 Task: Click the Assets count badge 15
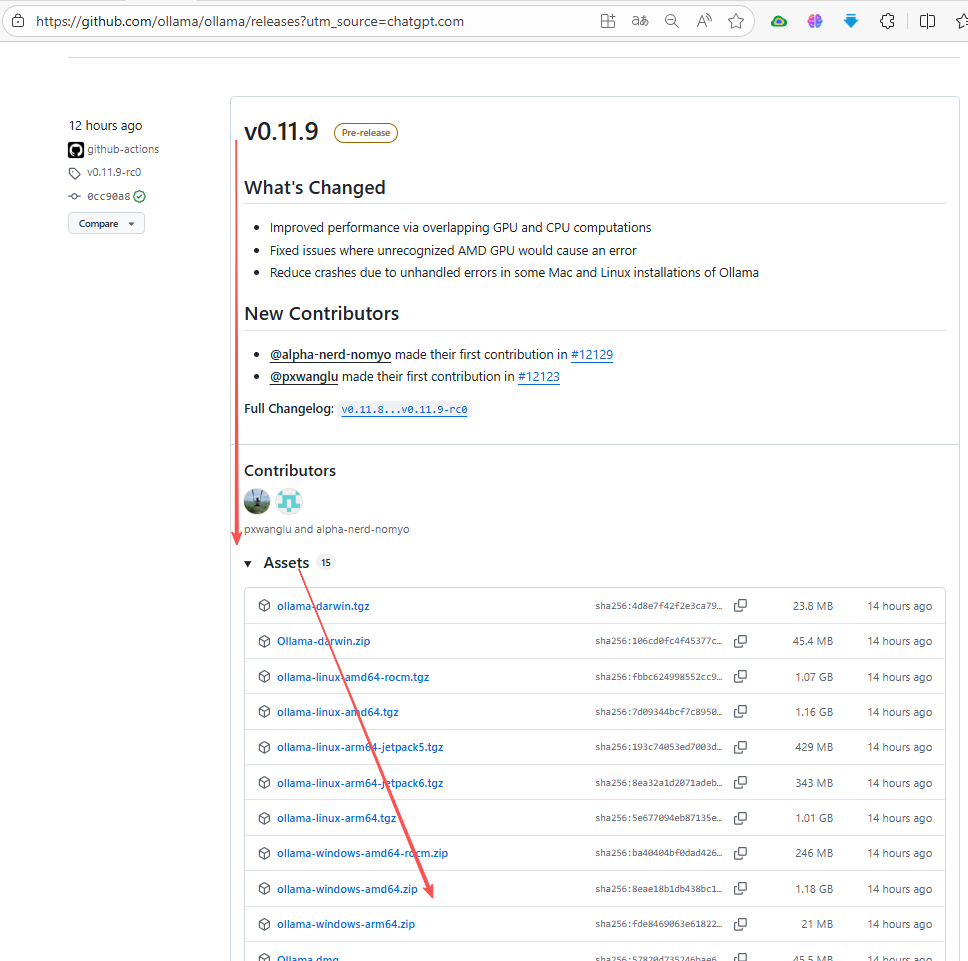[326, 563]
